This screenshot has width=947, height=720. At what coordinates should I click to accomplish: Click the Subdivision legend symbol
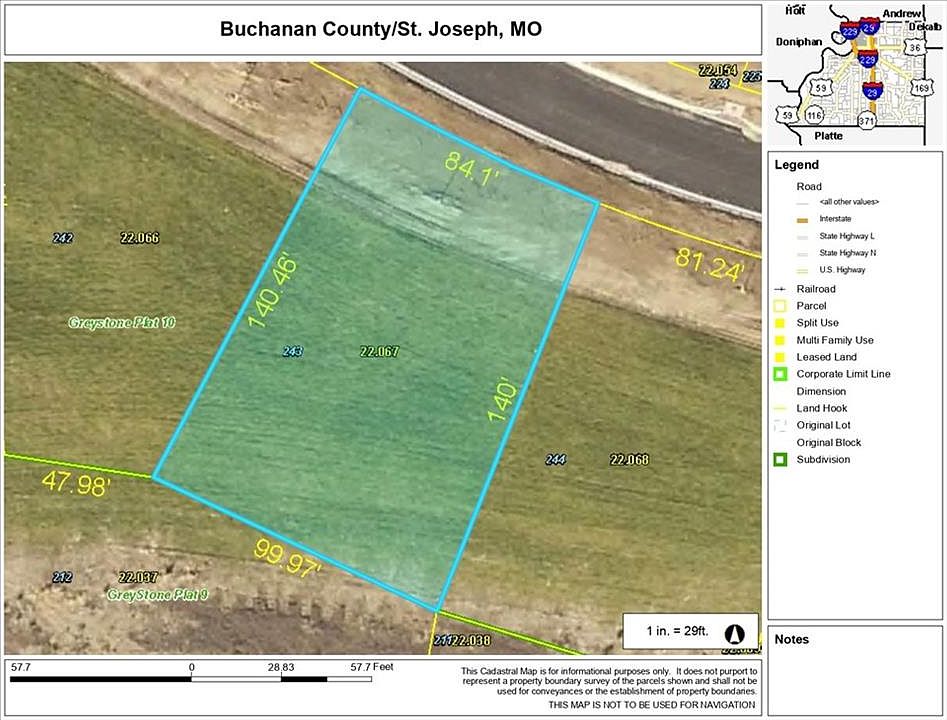coord(780,460)
